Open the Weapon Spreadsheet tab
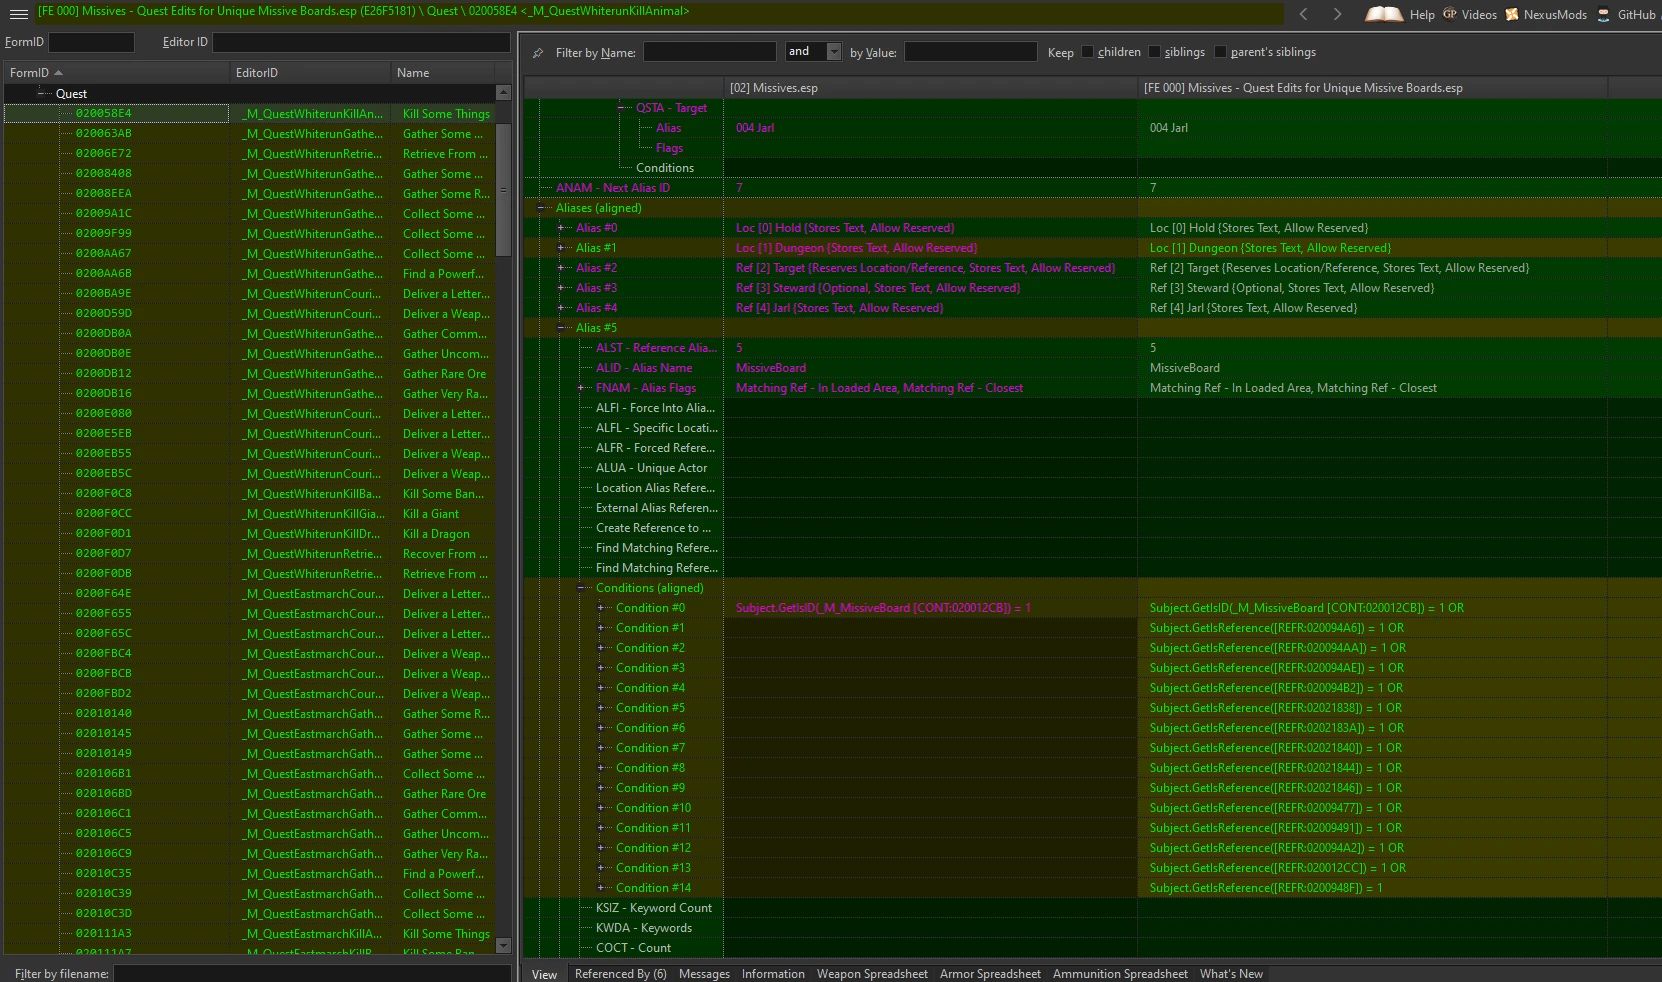The height and width of the screenshot is (982, 1662). click(871, 973)
